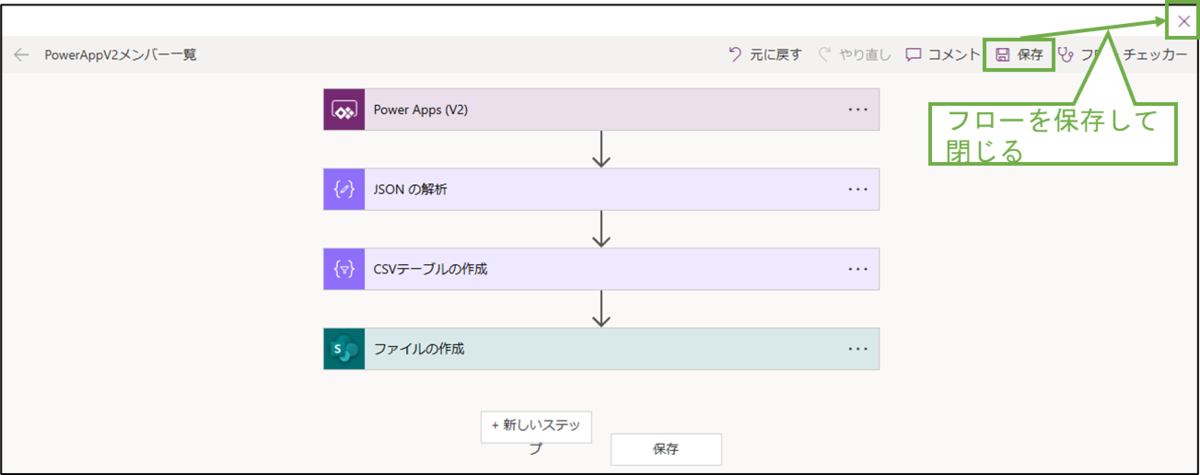
Task: Click the arrow between JSON の解析 and CSVテーブルの作成
Action: [601, 229]
